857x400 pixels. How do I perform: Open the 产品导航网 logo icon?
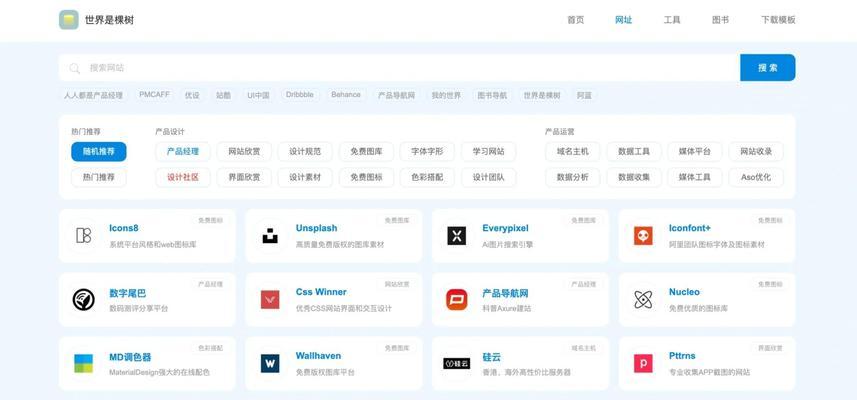click(x=456, y=299)
